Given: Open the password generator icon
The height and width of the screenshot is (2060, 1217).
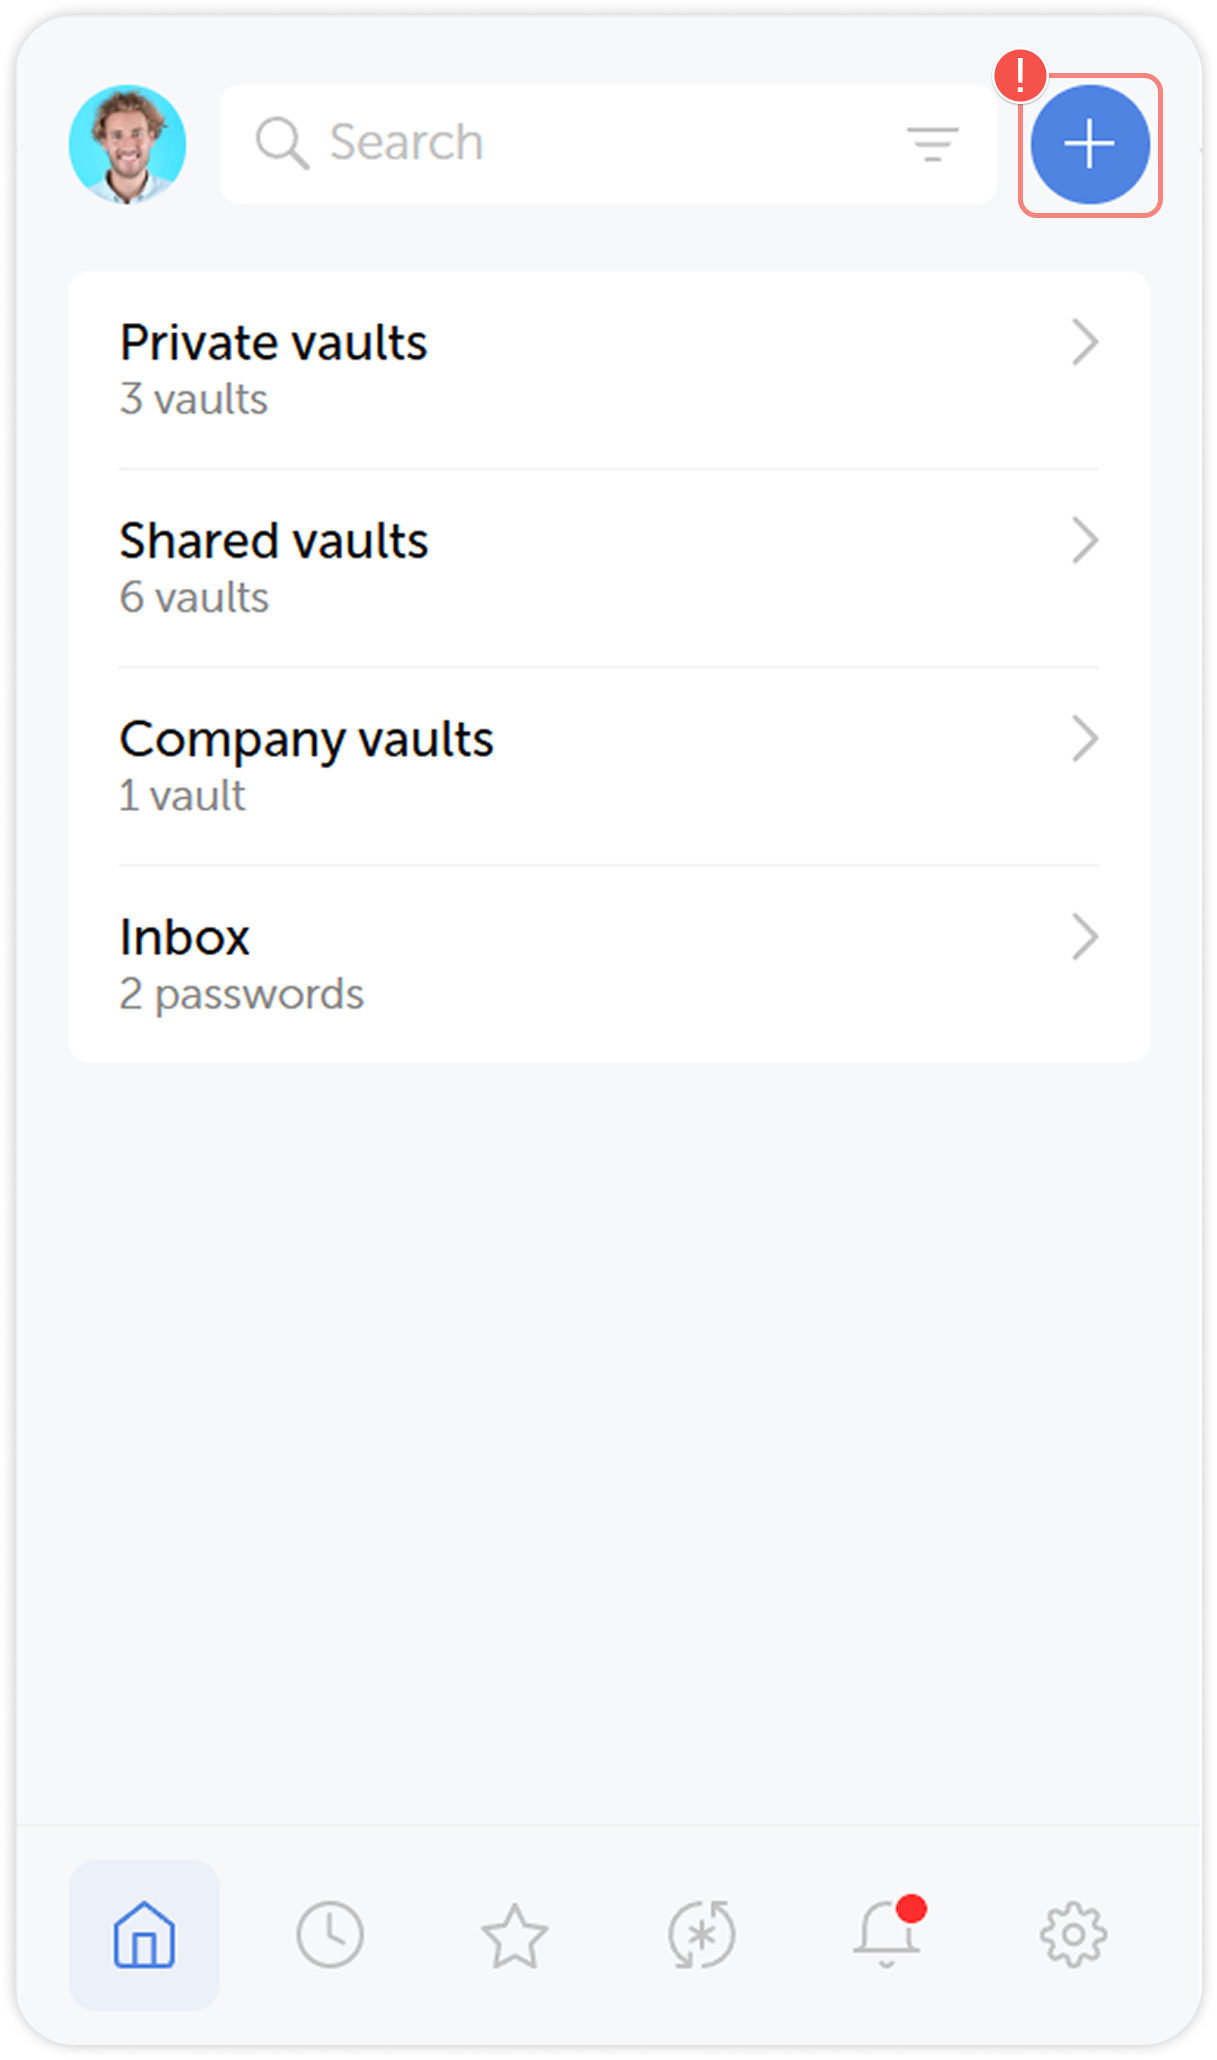Looking at the screenshot, I should click(702, 1933).
